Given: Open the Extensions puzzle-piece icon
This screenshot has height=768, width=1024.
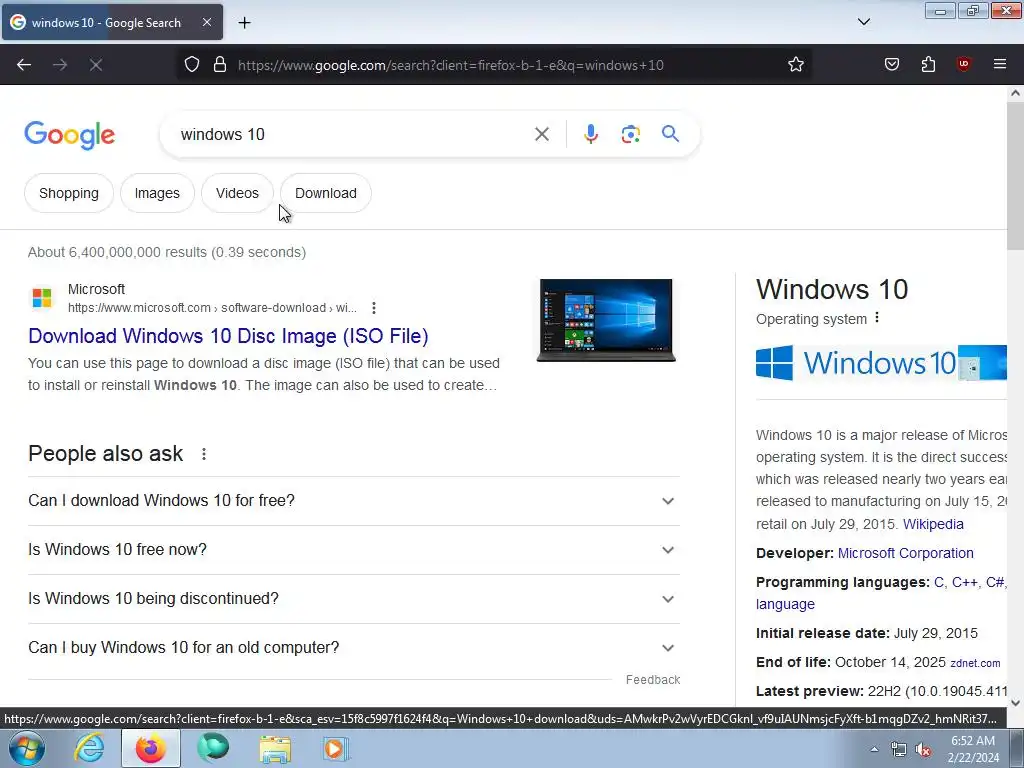Looking at the screenshot, I should 928,65.
